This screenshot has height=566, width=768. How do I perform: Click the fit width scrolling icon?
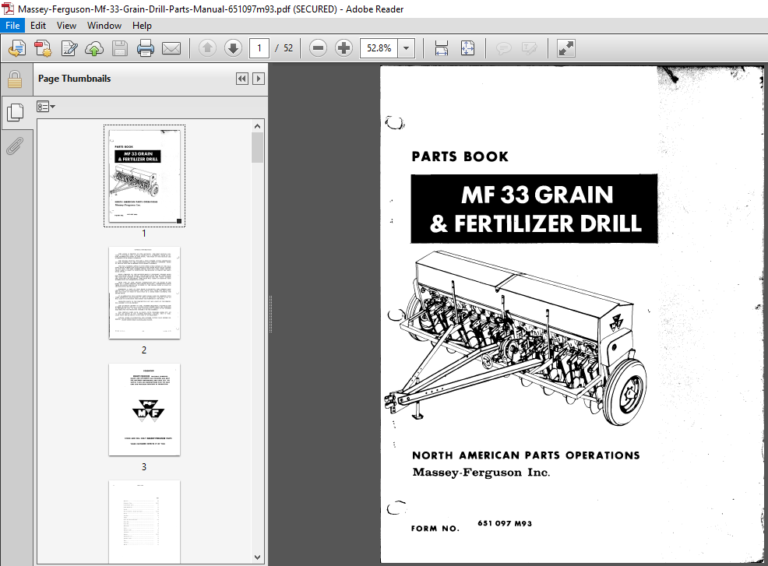click(x=441, y=48)
